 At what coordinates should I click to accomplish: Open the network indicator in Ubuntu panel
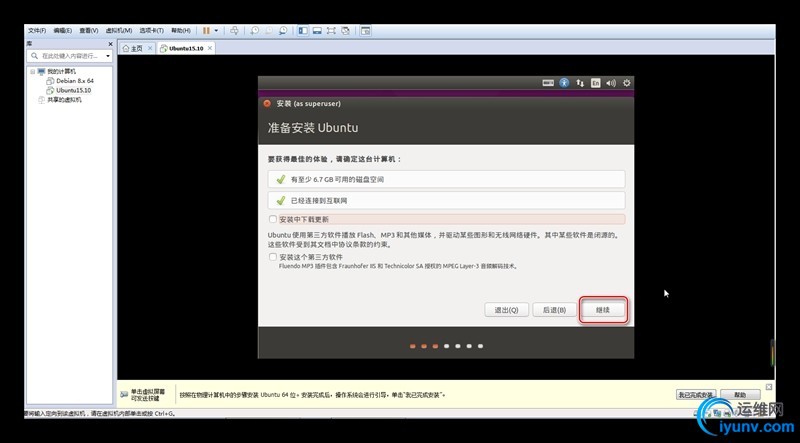pyautogui.click(x=580, y=83)
